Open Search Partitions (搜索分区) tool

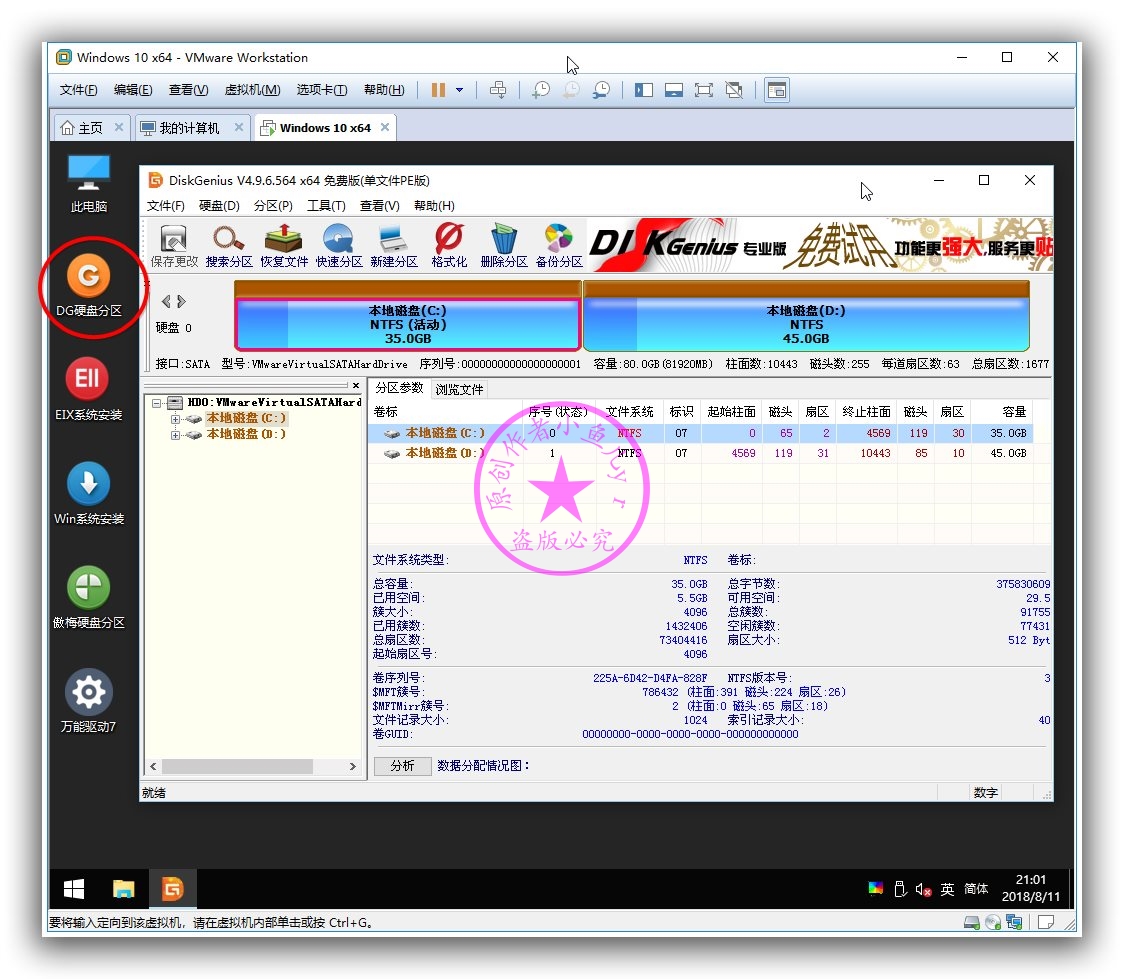coord(229,245)
